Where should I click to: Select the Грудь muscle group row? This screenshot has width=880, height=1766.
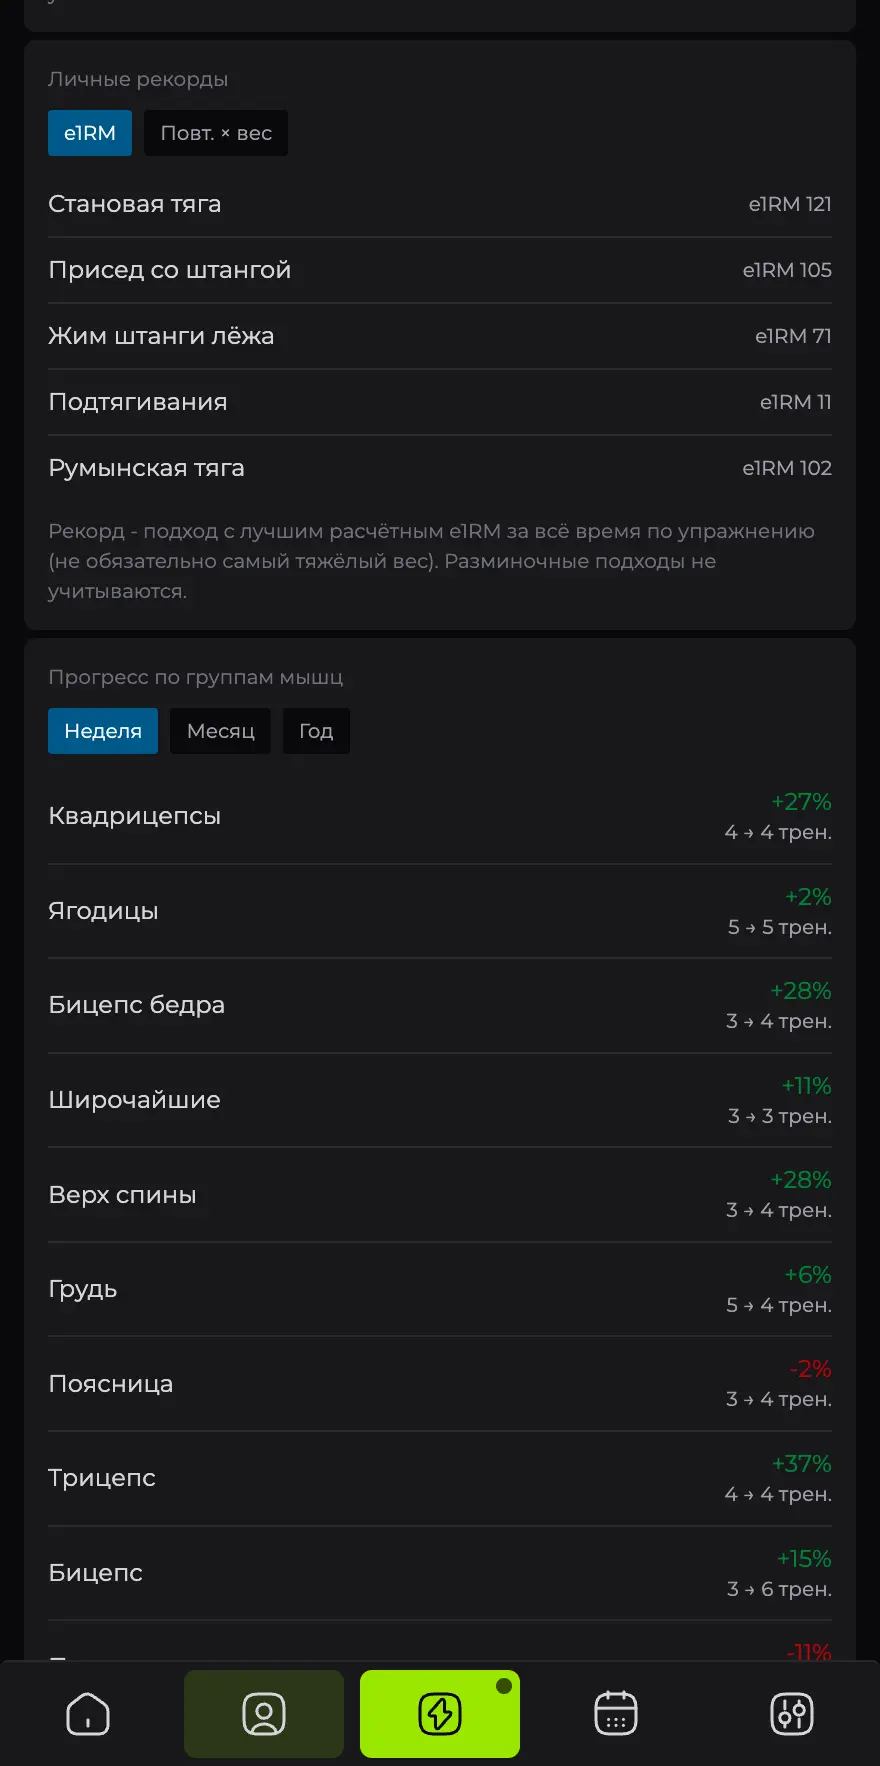coord(440,1289)
